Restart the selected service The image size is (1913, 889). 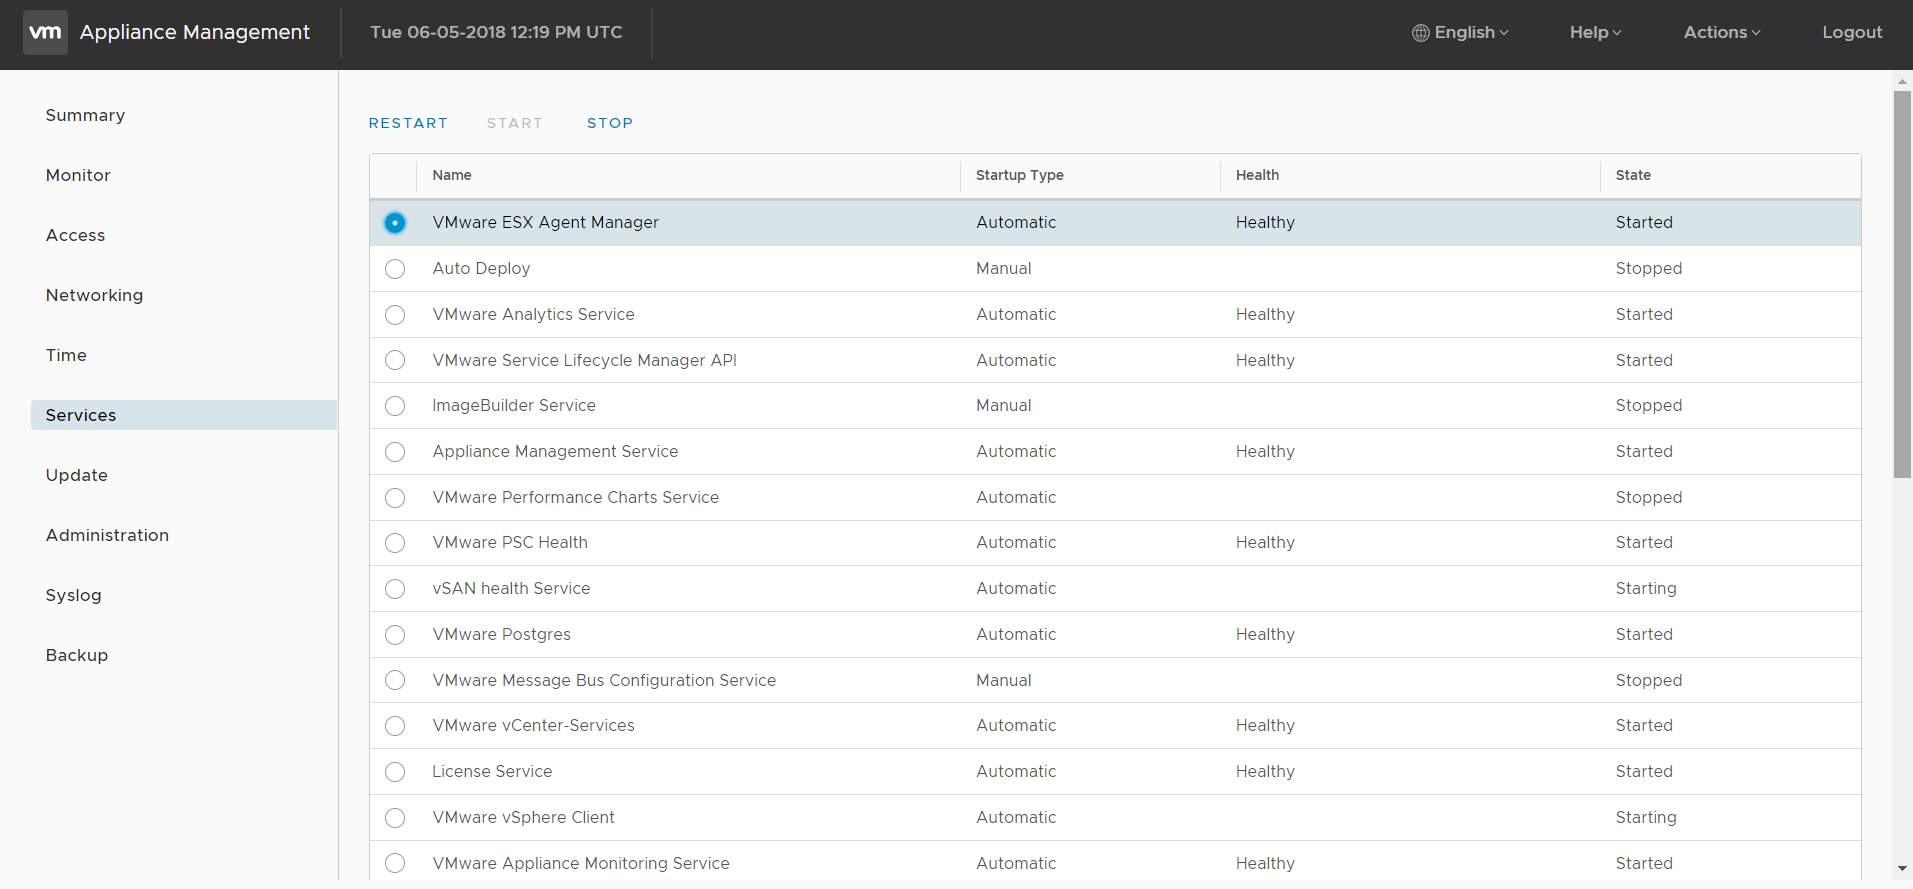click(x=408, y=123)
